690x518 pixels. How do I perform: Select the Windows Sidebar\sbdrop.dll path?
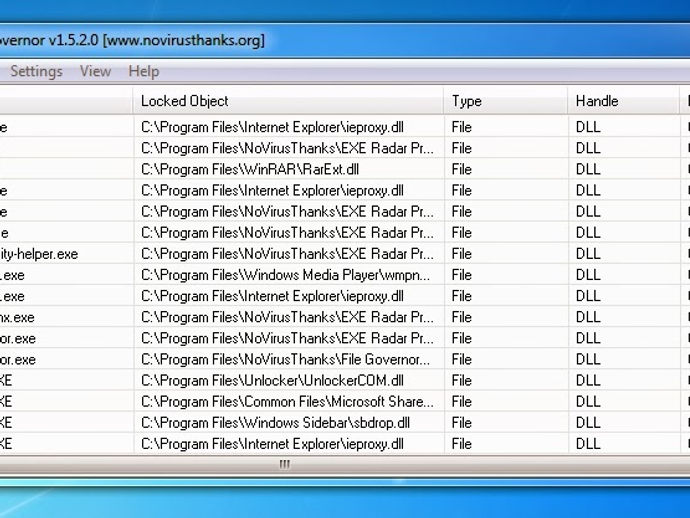click(x=275, y=423)
